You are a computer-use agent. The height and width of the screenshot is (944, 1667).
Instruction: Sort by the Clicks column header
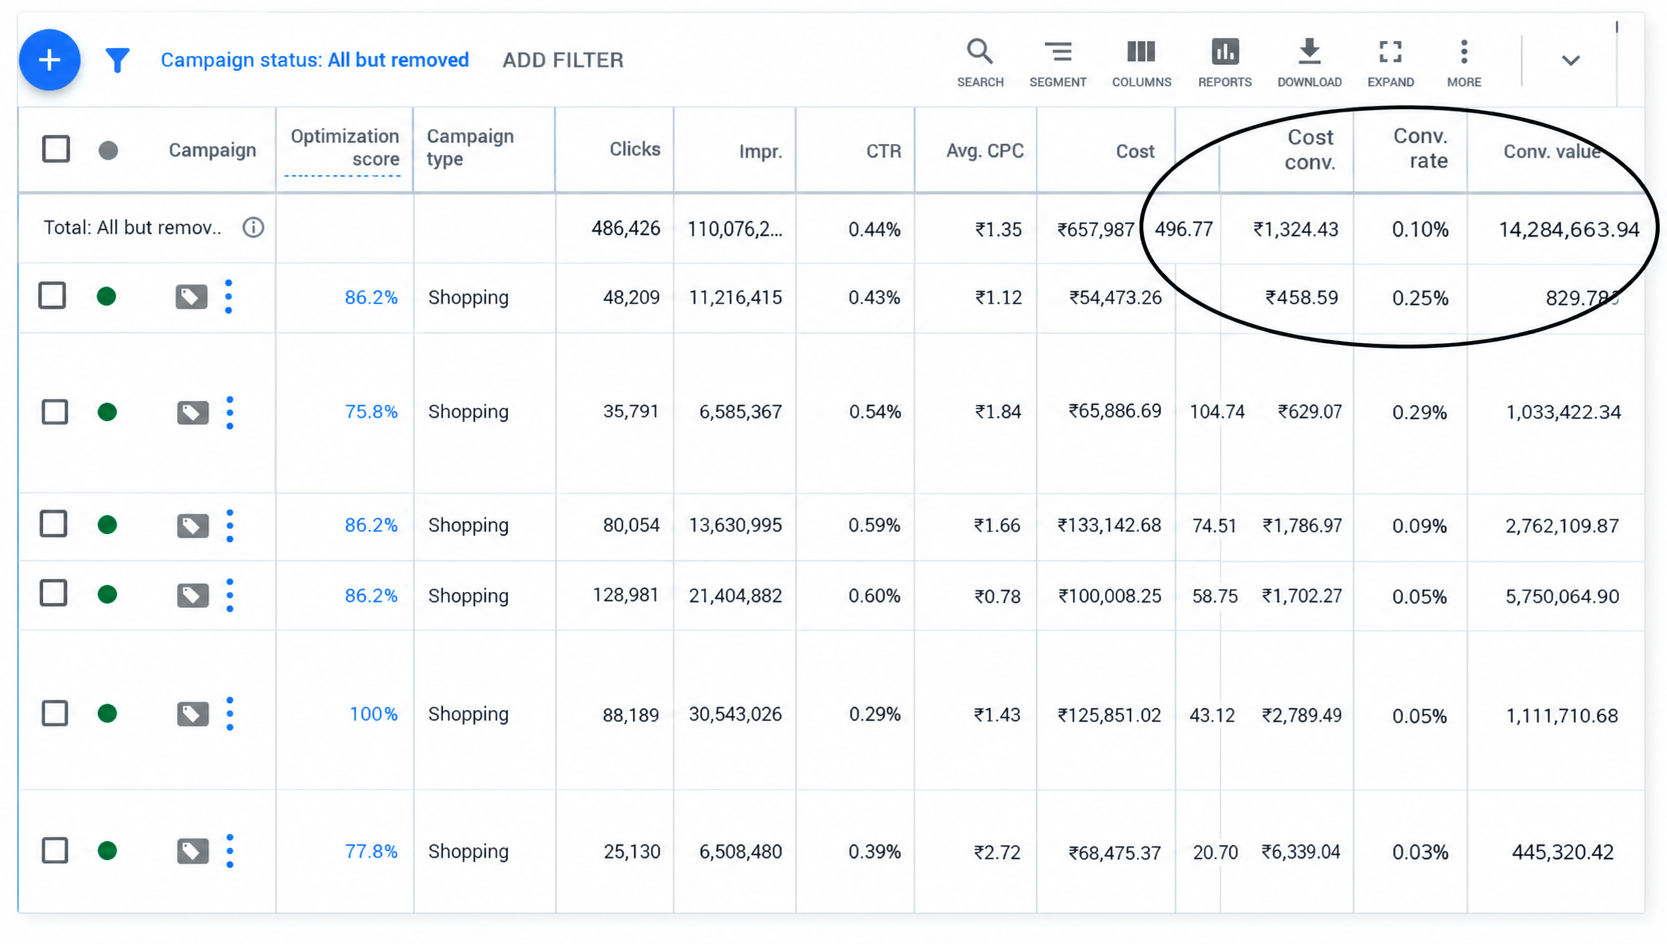pos(635,149)
